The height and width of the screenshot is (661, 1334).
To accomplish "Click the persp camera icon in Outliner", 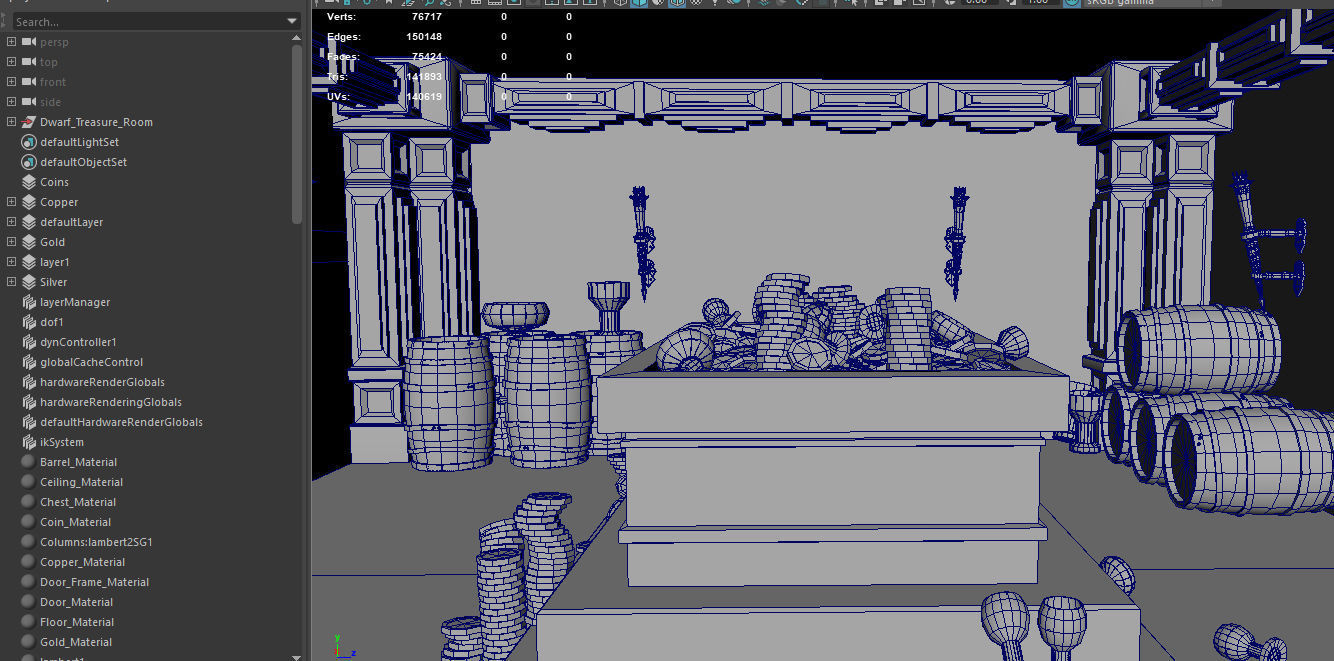I will (x=29, y=42).
